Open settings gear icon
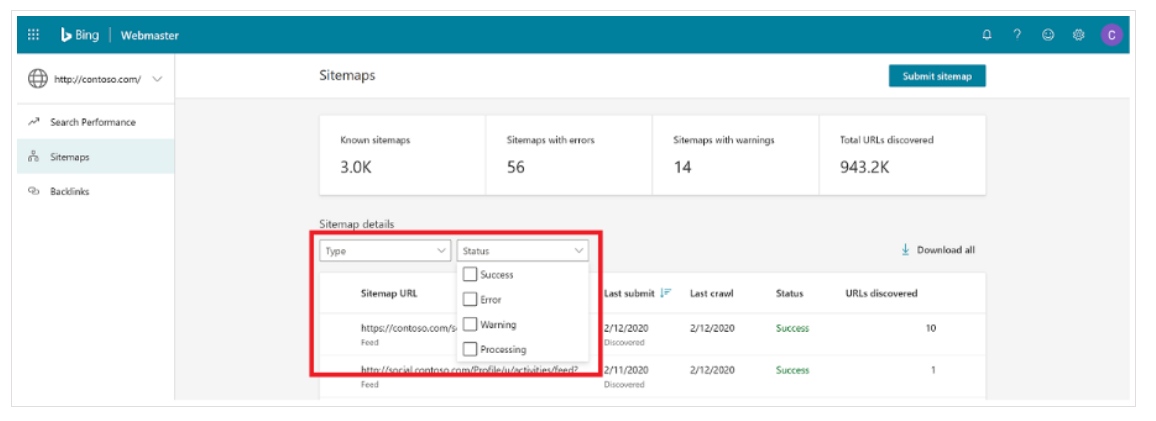Viewport: 1156px width, 421px height. 1079,35
